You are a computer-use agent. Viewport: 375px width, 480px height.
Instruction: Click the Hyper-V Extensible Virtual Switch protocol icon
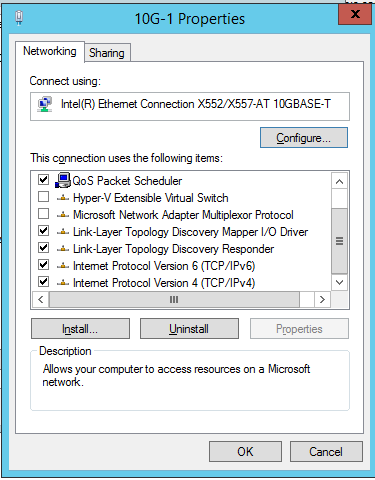[63, 198]
